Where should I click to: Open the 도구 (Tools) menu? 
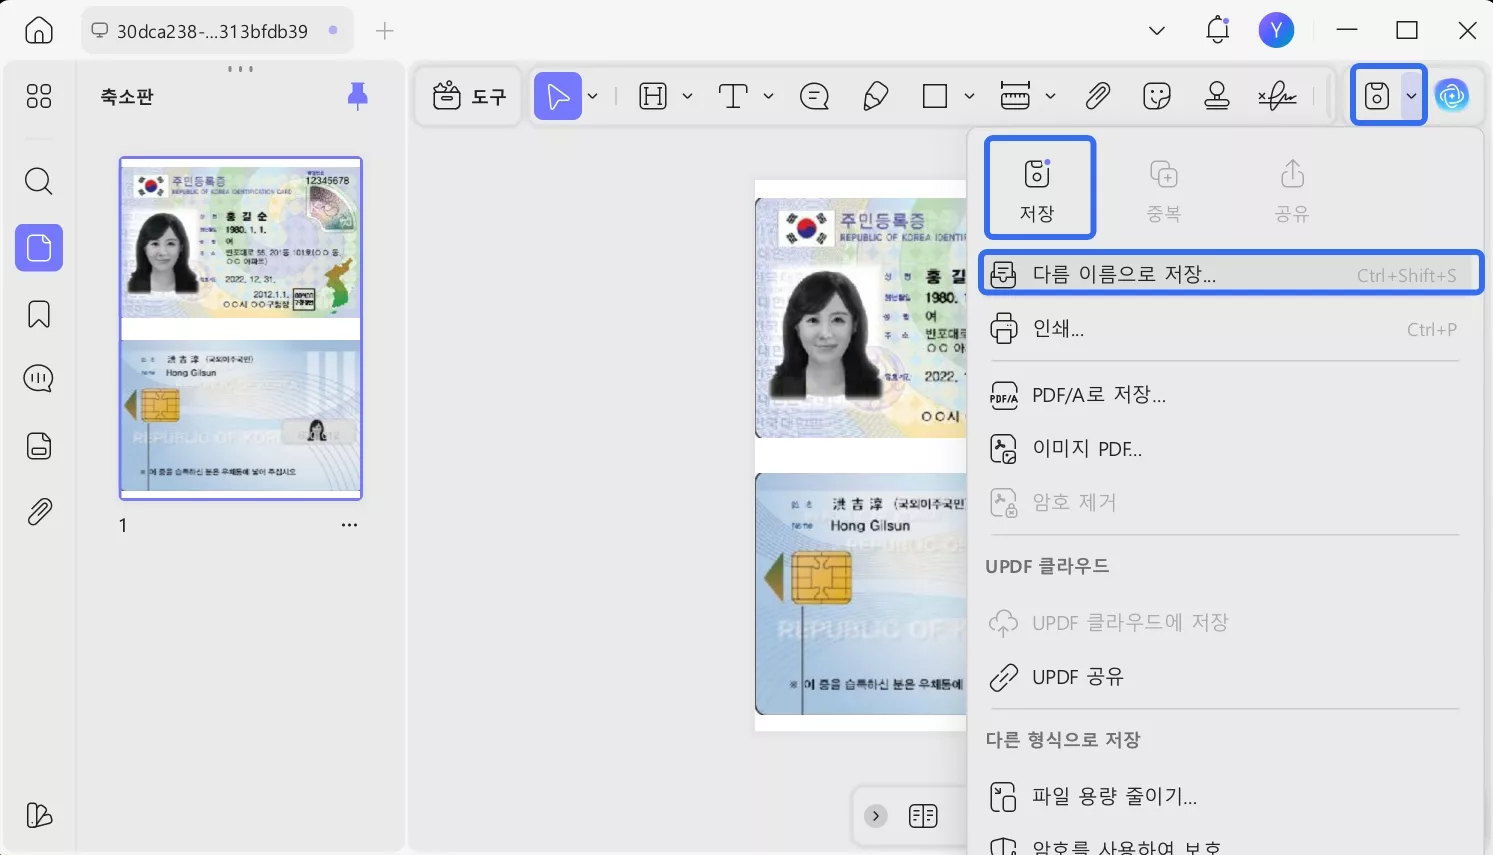(x=468, y=95)
